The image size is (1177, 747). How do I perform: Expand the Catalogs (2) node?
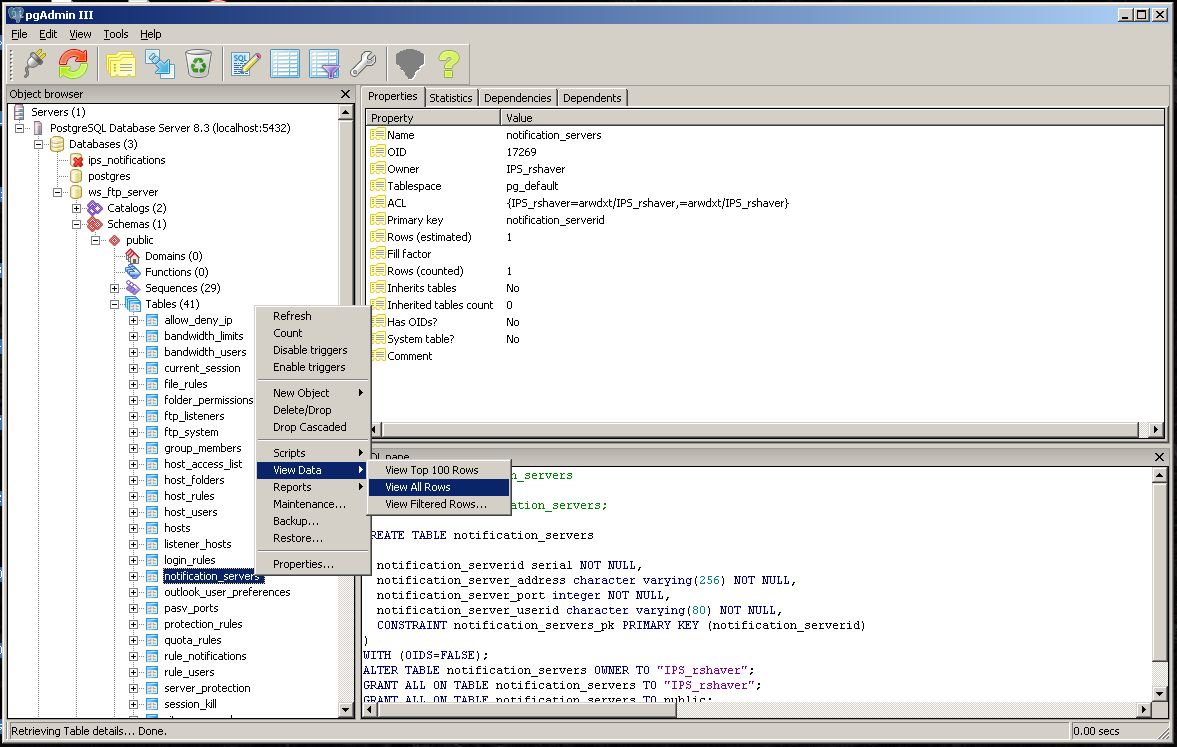77,208
